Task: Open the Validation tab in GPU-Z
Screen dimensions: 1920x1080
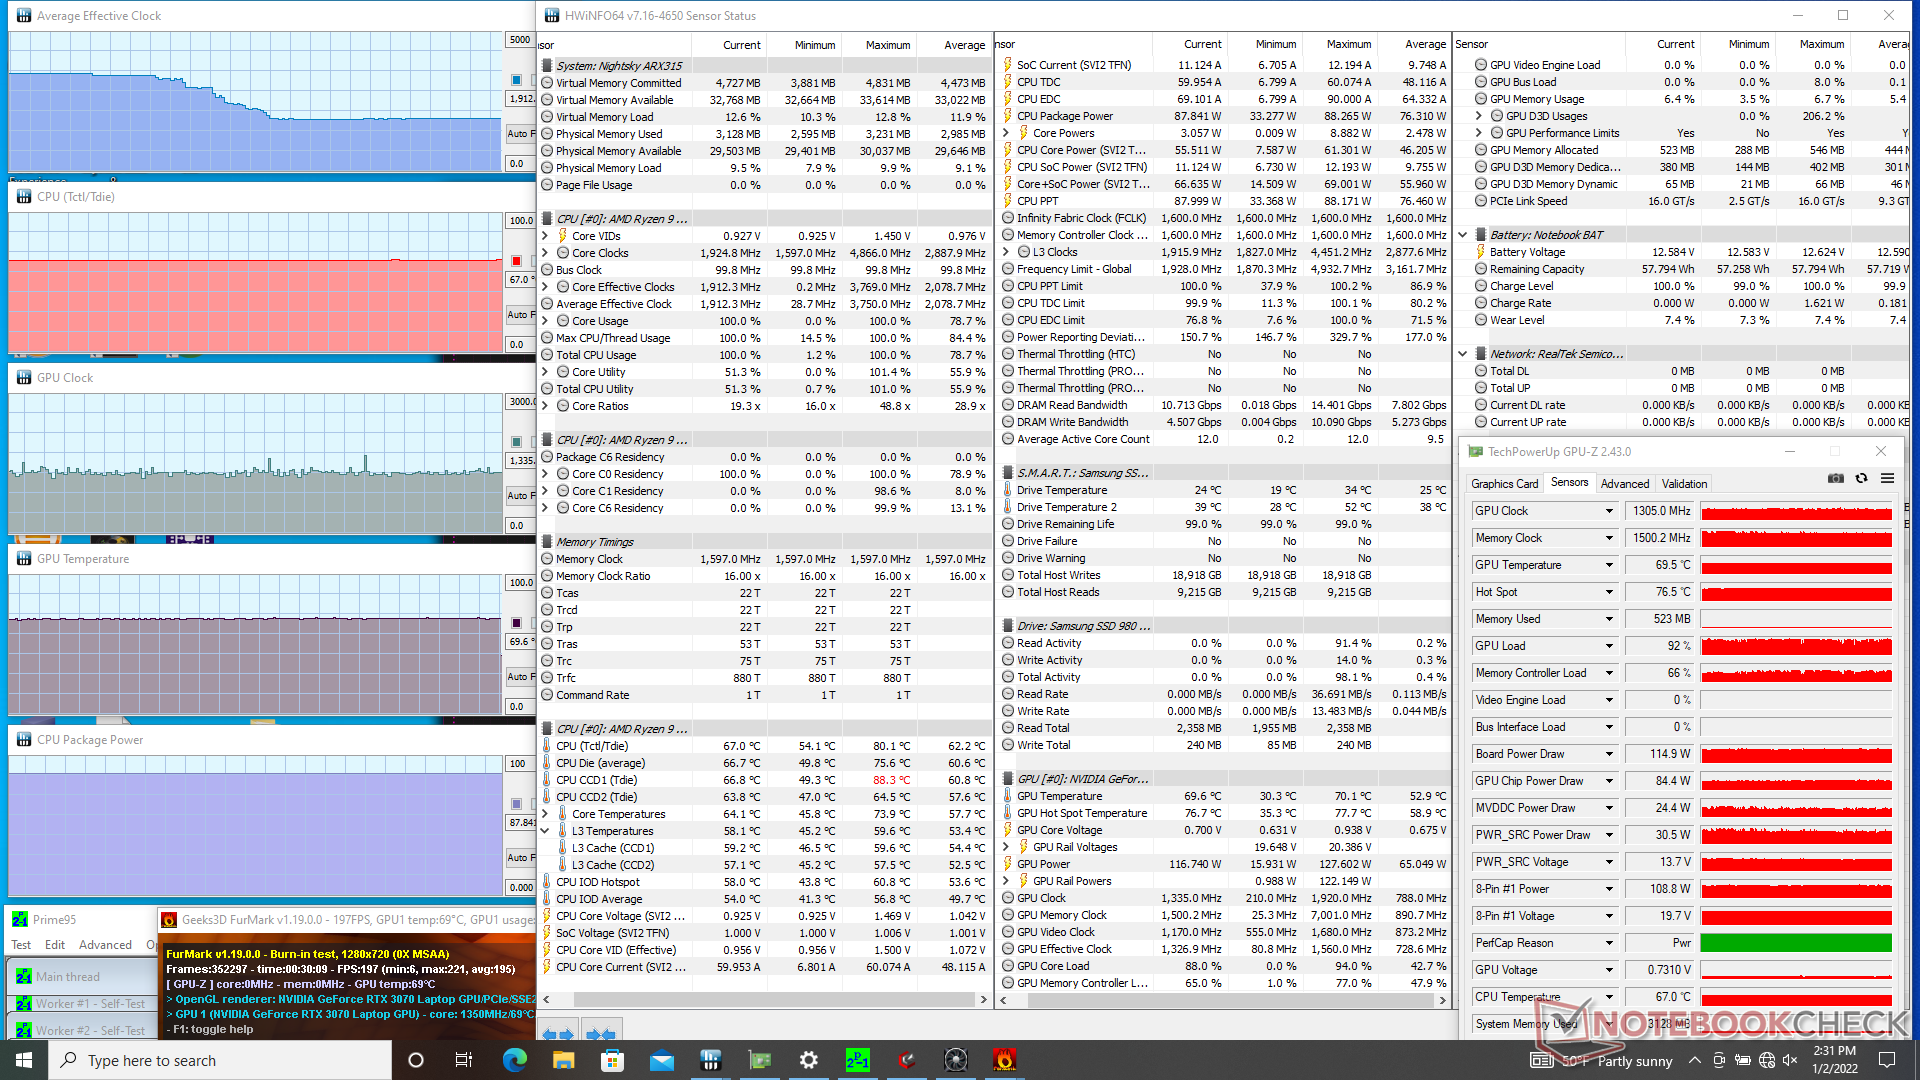Action: pos(1684,484)
